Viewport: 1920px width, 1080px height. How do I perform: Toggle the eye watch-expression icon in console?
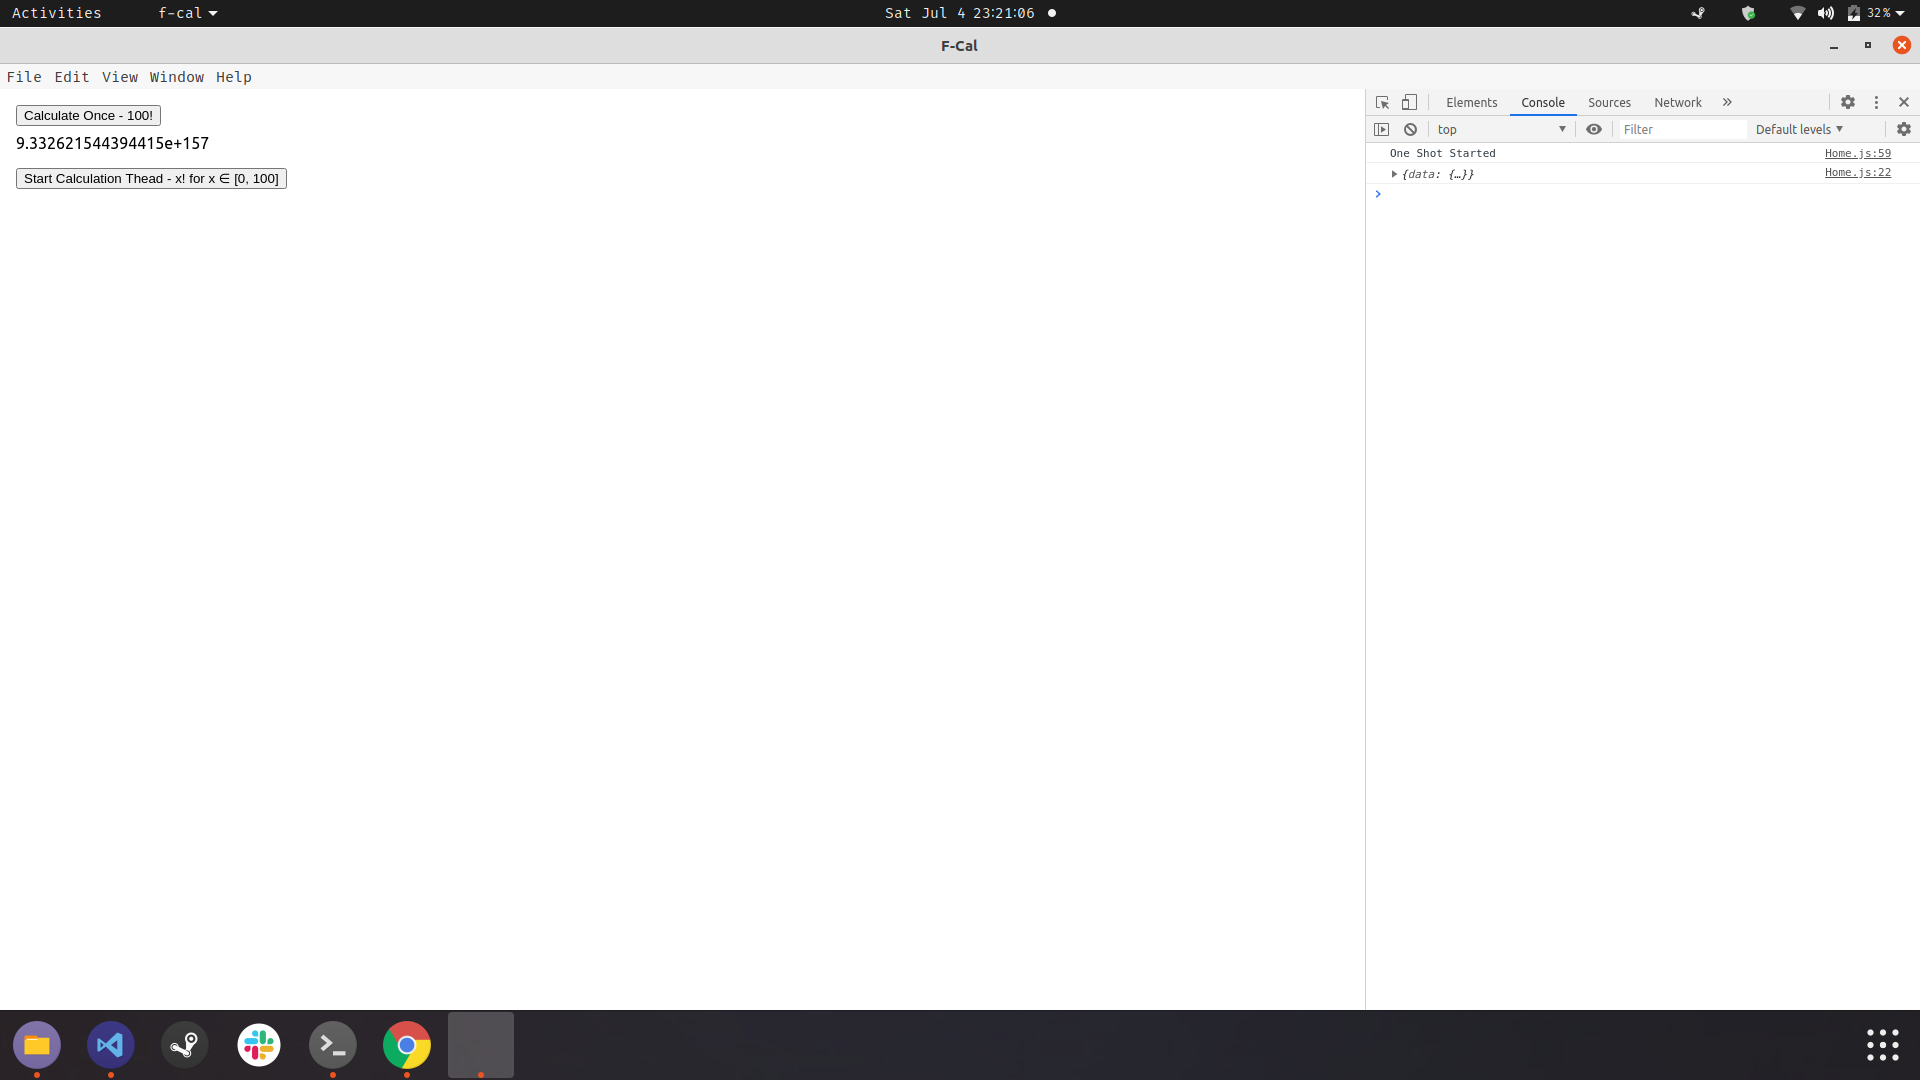point(1594,129)
